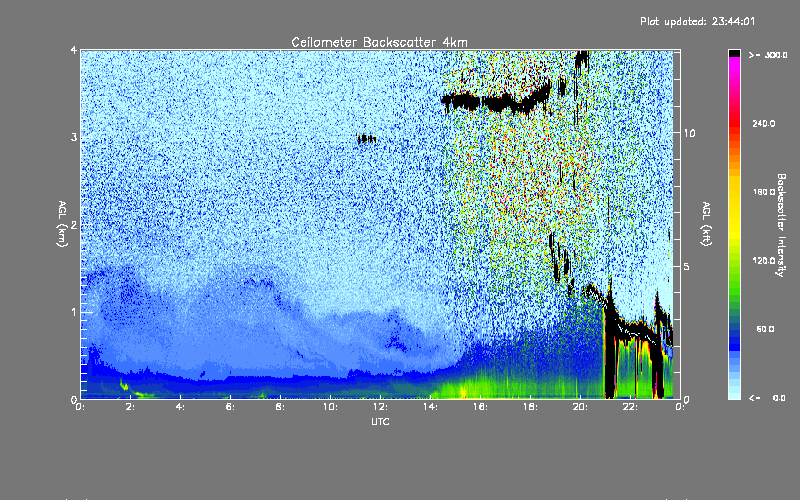Click the "180.0" colorbar value

(764, 192)
